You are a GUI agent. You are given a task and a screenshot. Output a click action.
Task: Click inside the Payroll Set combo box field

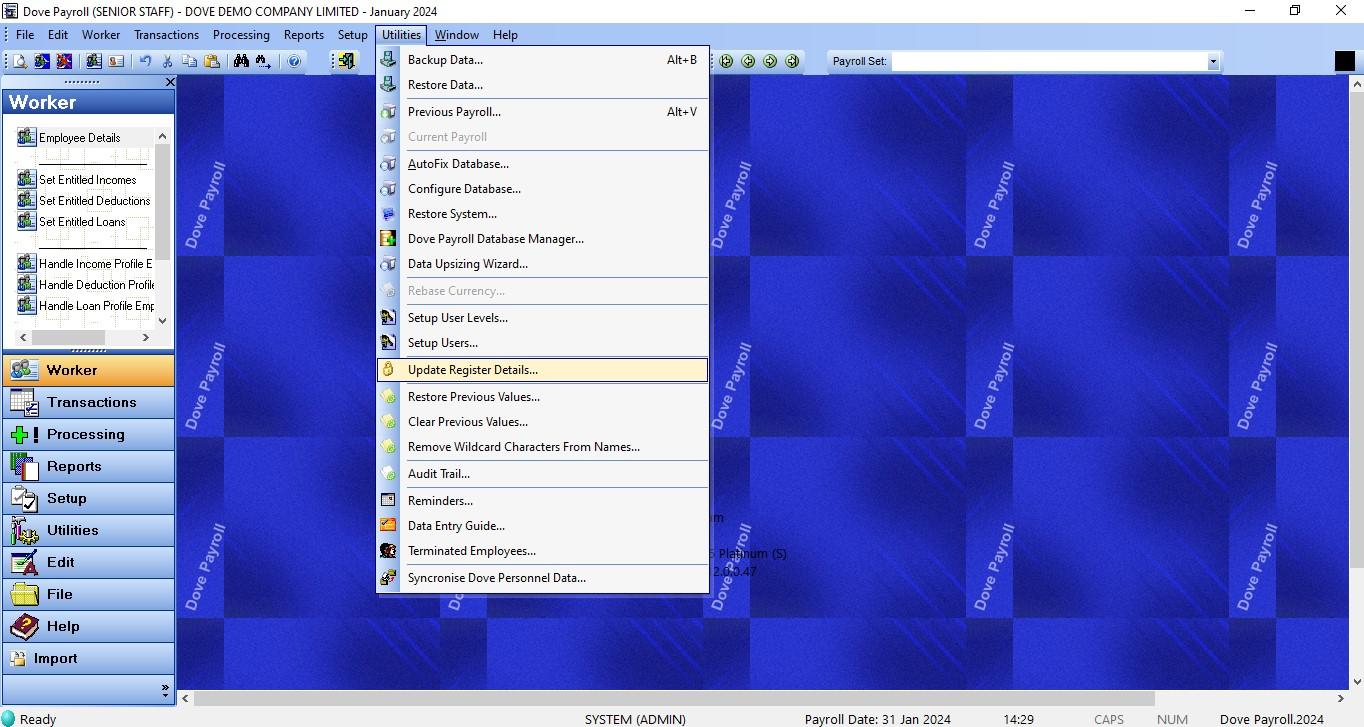tap(1049, 62)
